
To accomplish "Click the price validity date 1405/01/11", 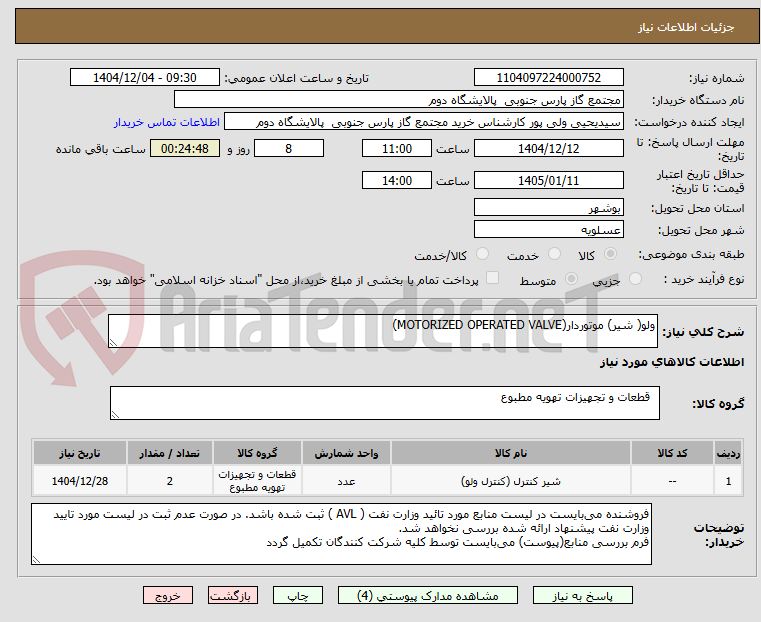I will coord(548,180).
